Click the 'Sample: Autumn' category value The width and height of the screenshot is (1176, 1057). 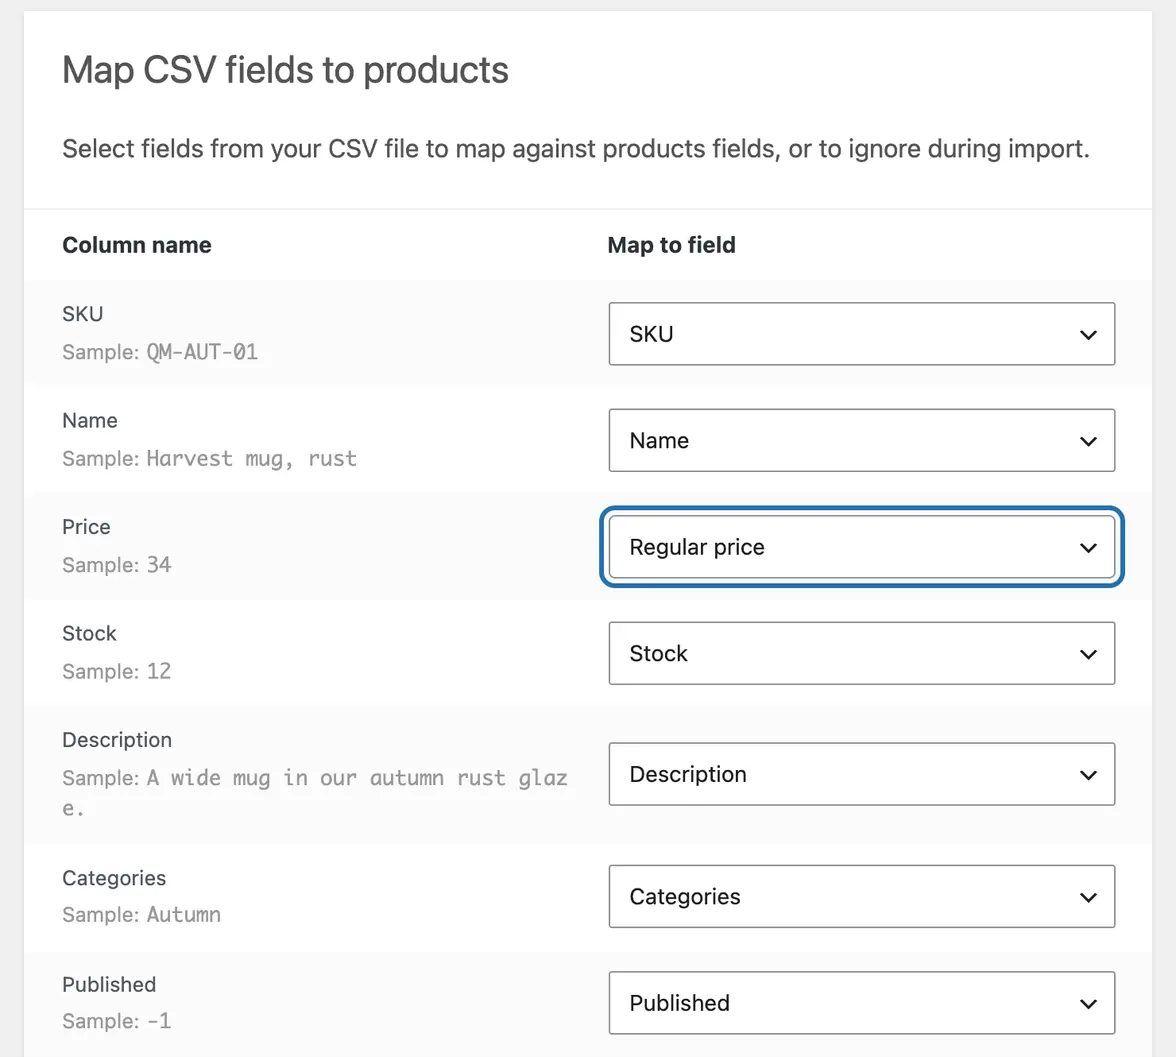pyautogui.click(x=142, y=914)
